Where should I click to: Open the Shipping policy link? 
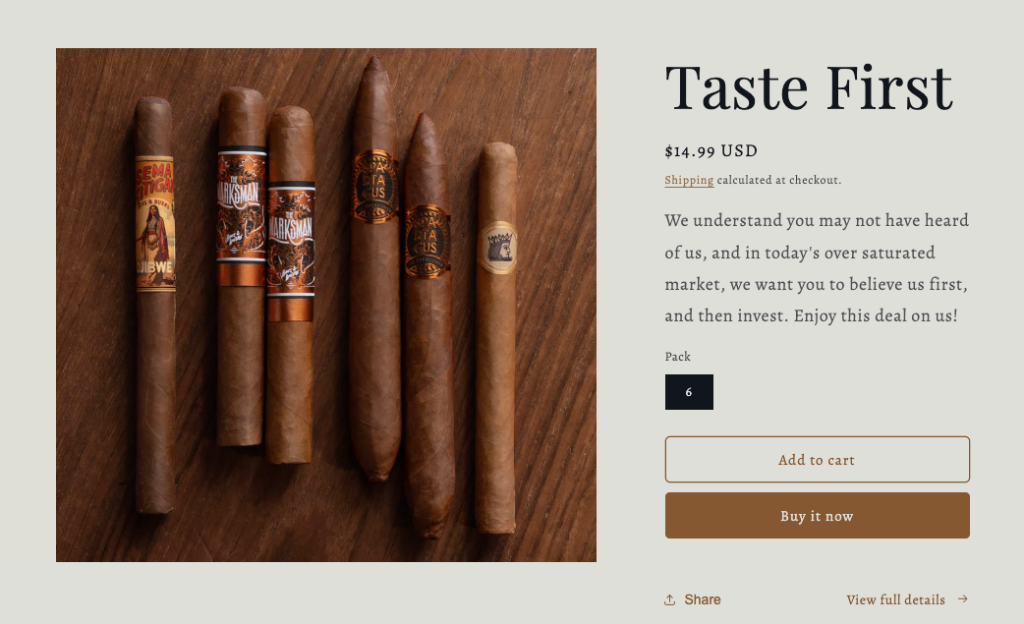click(x=689, y=180)
